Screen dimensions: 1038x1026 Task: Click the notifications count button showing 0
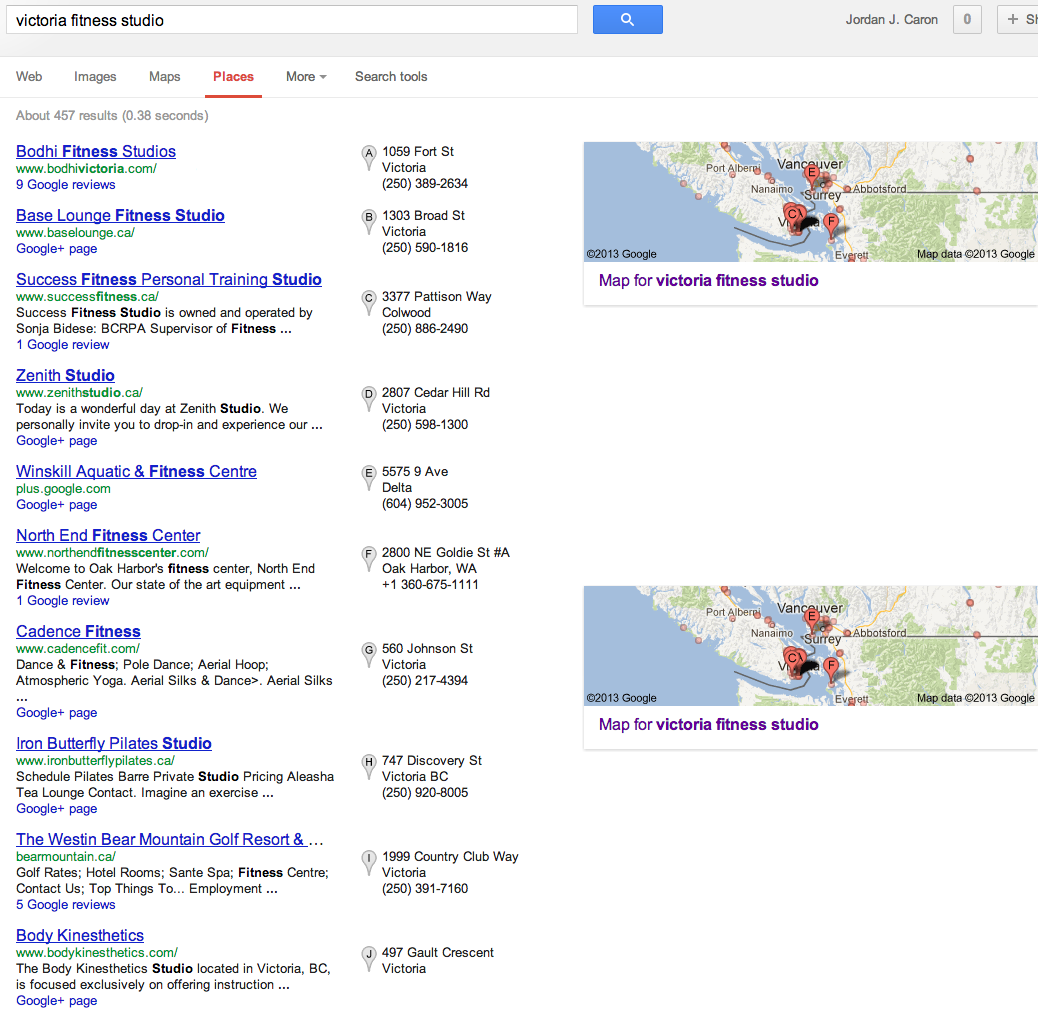tap(967, 20)
